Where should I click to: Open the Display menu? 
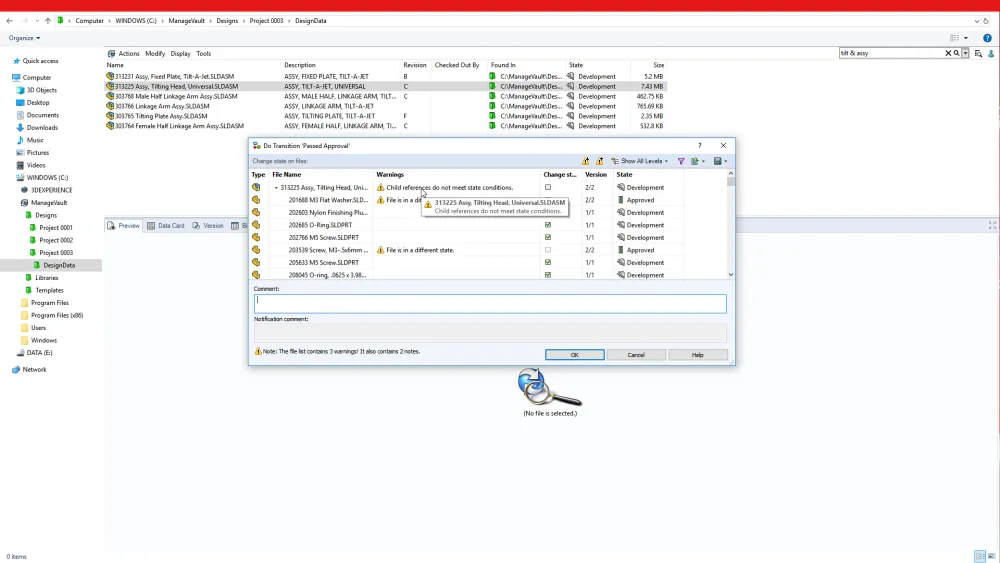180,54
